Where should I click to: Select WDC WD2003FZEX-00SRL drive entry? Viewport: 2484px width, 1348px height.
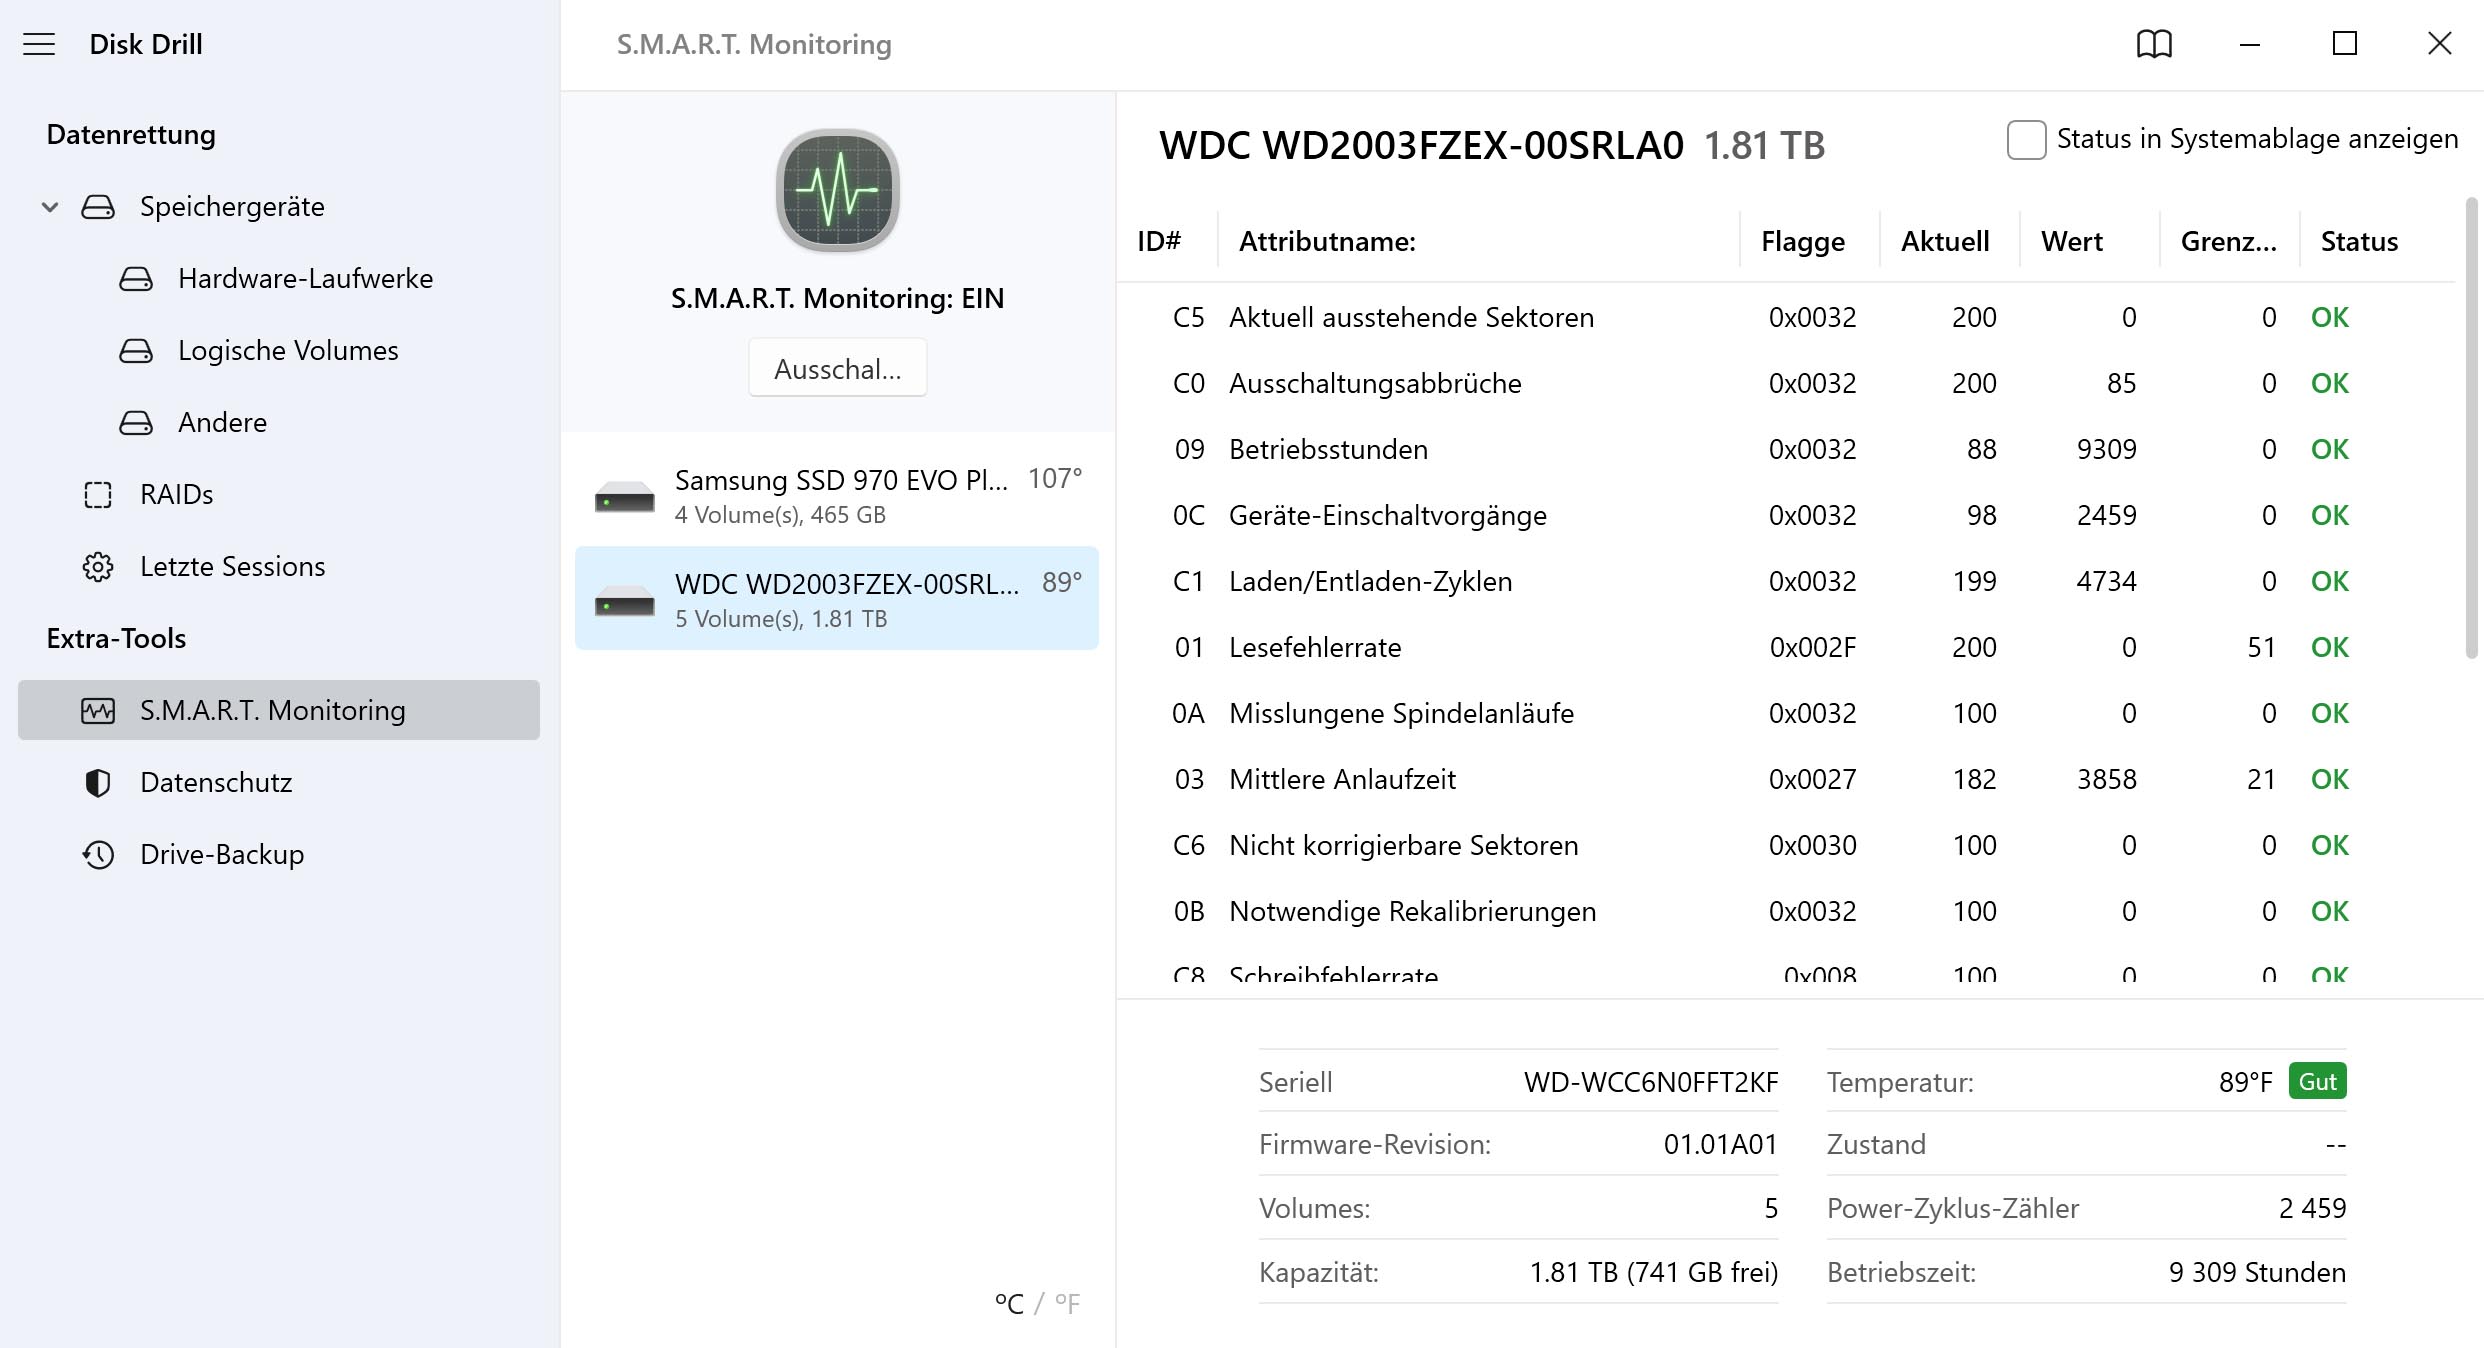click(x=837, y=598)
